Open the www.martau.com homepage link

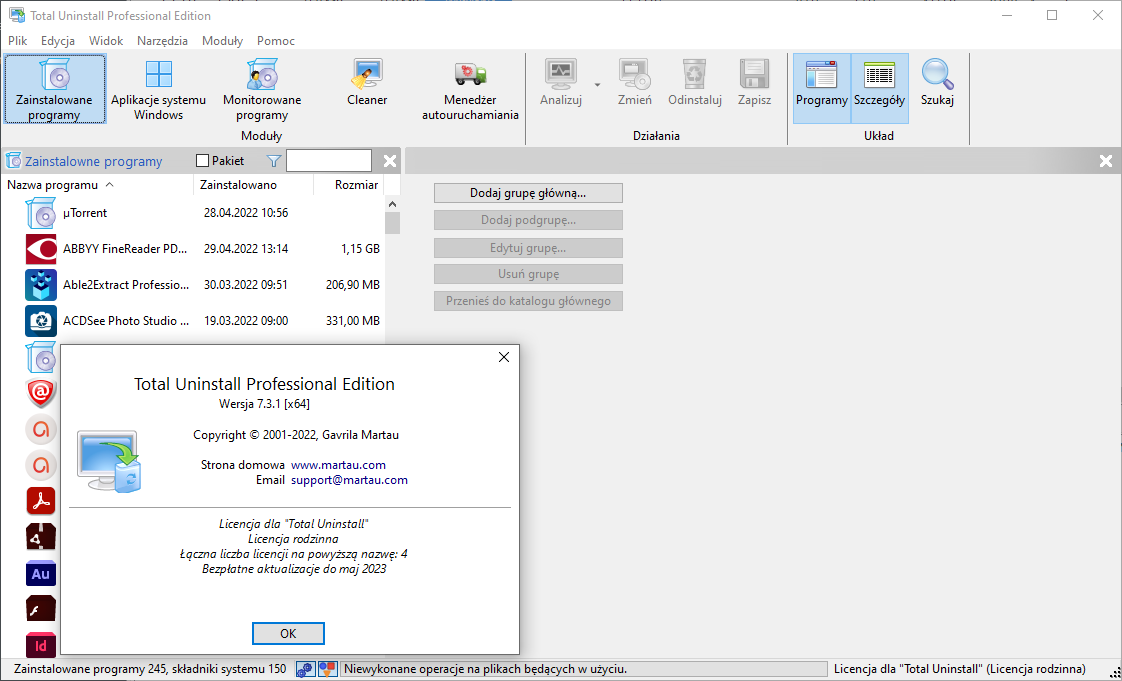coord(338,465)
